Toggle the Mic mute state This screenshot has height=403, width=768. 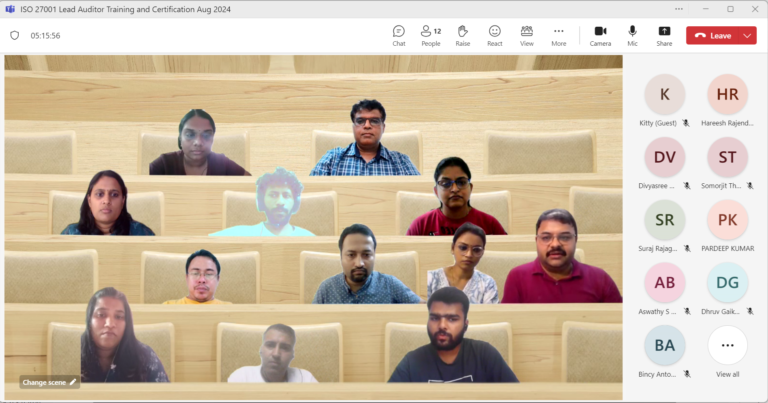(x=632, y=35)
